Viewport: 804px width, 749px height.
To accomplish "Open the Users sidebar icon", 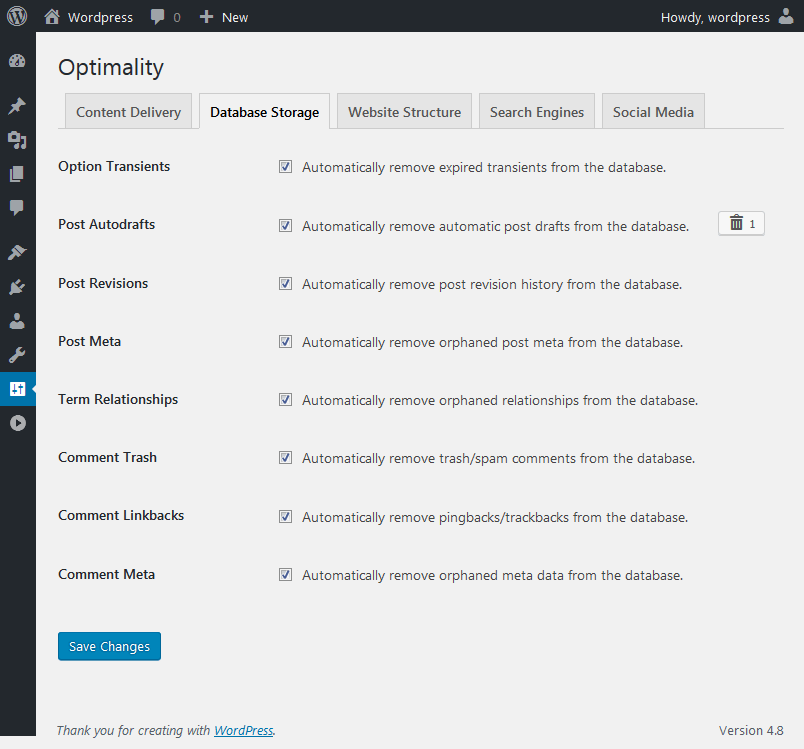I will [17, 321].
